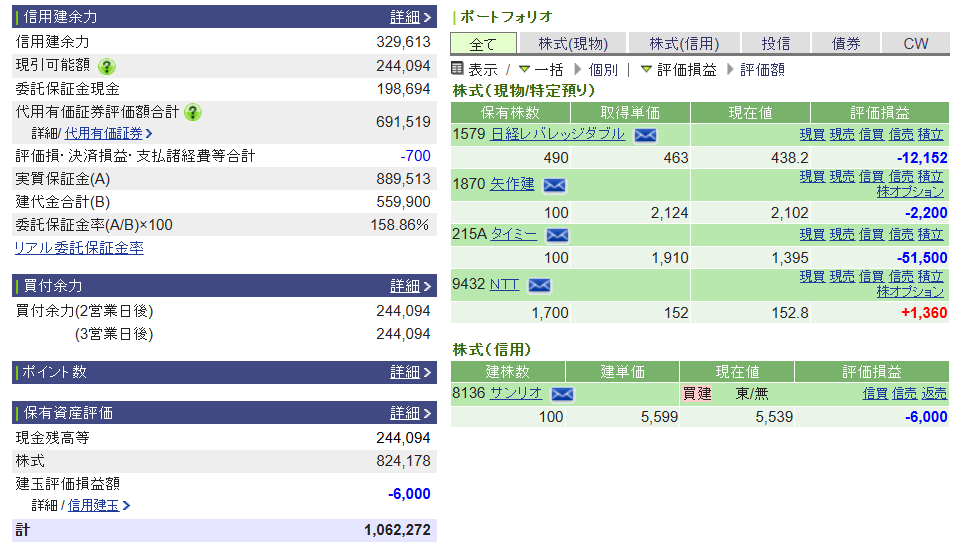Click 返売 for the サンリオ position

(933, 394)
